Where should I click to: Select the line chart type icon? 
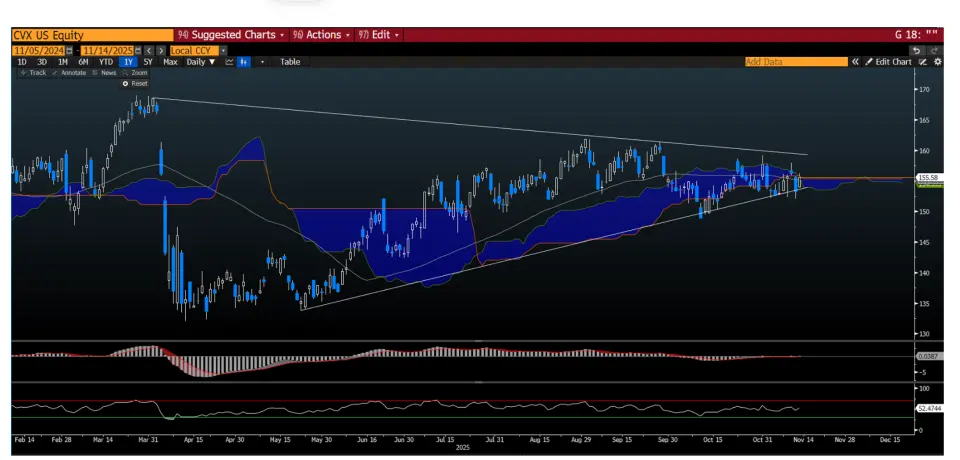[x=230, y=62]
